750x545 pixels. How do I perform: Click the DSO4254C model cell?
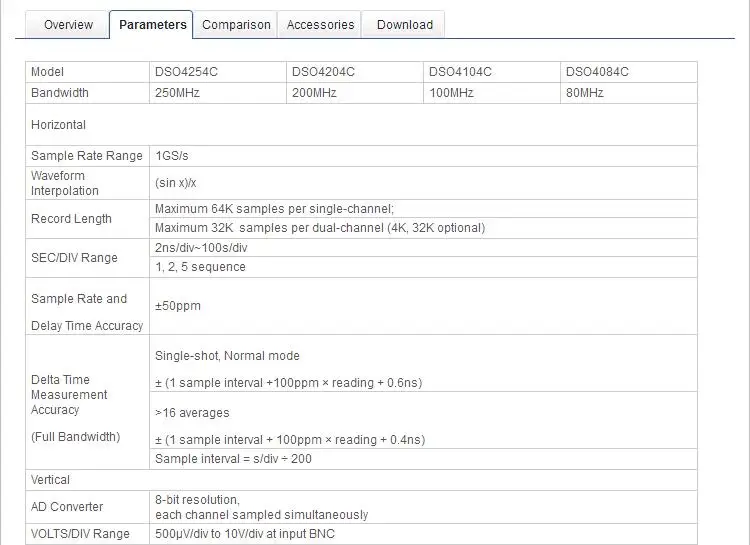[218, 72]
